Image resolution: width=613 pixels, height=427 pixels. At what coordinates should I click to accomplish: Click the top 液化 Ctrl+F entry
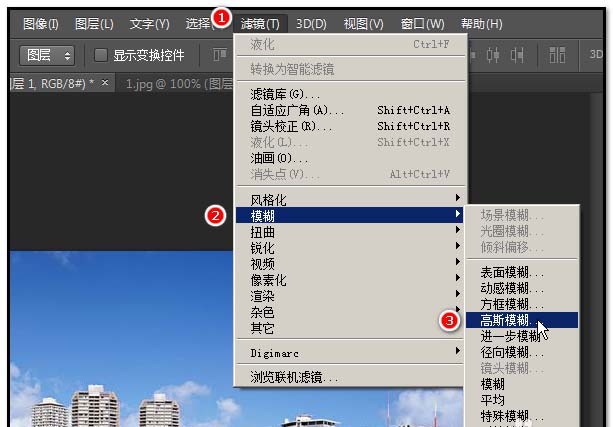(351, 45)
